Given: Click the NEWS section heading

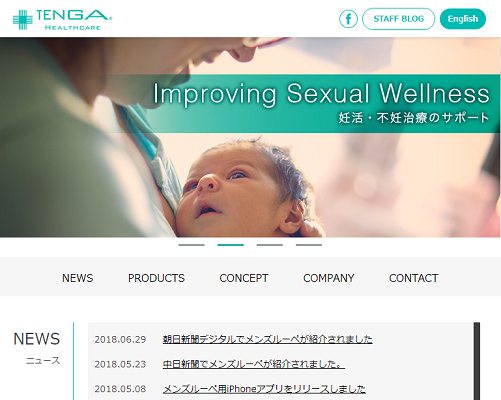Looking at the screenshot, I should click(37, 339).
